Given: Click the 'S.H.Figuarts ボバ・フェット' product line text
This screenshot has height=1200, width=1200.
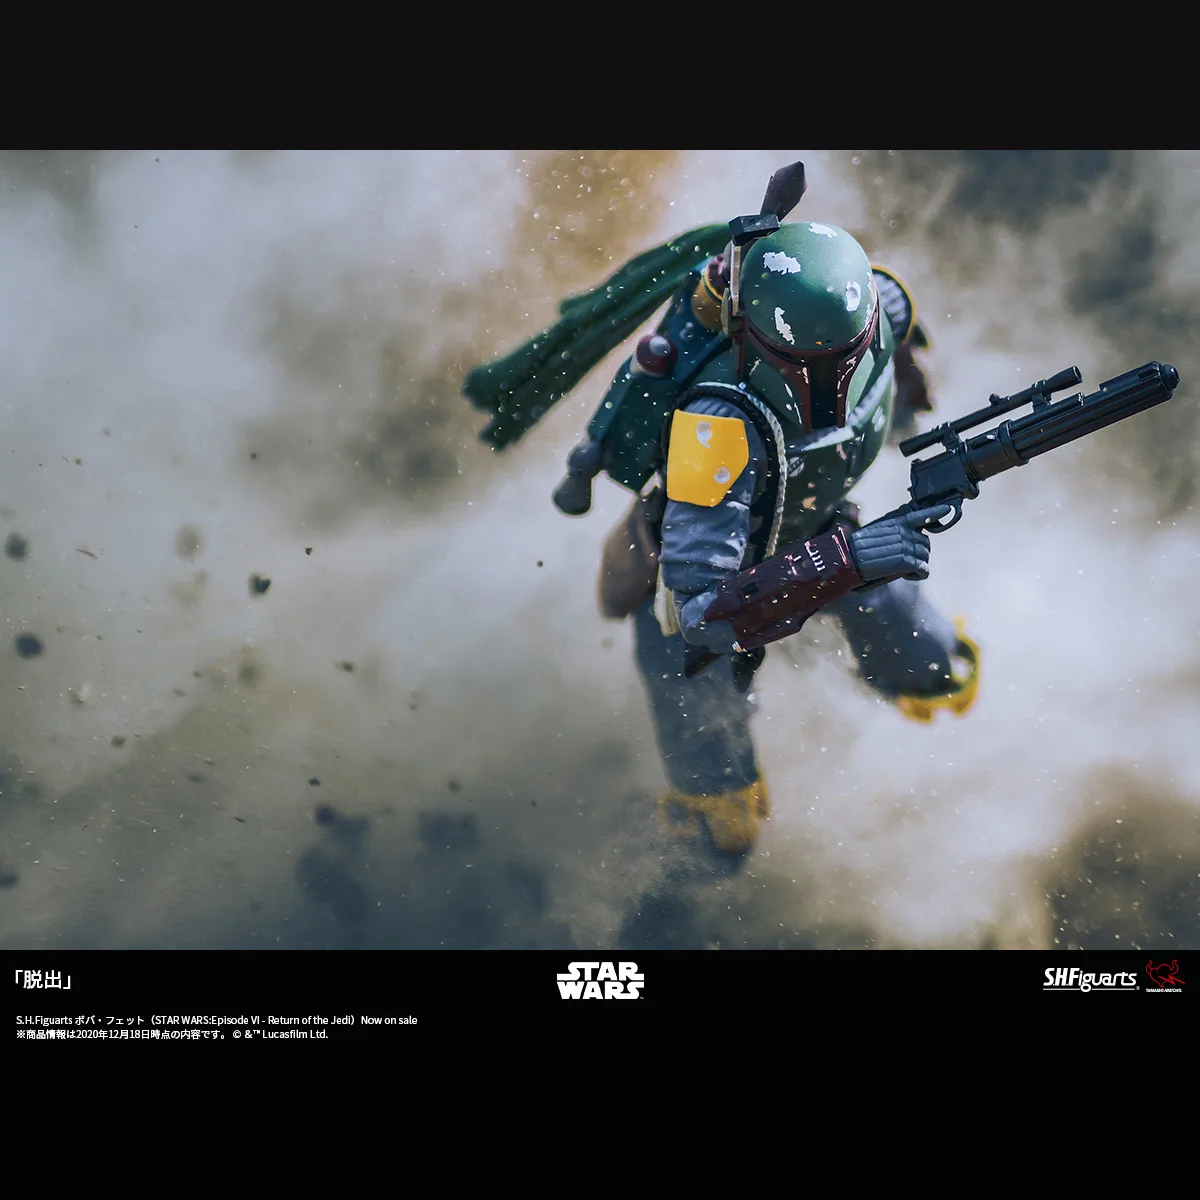Looking at the screenshot, I should [216, 1020].
